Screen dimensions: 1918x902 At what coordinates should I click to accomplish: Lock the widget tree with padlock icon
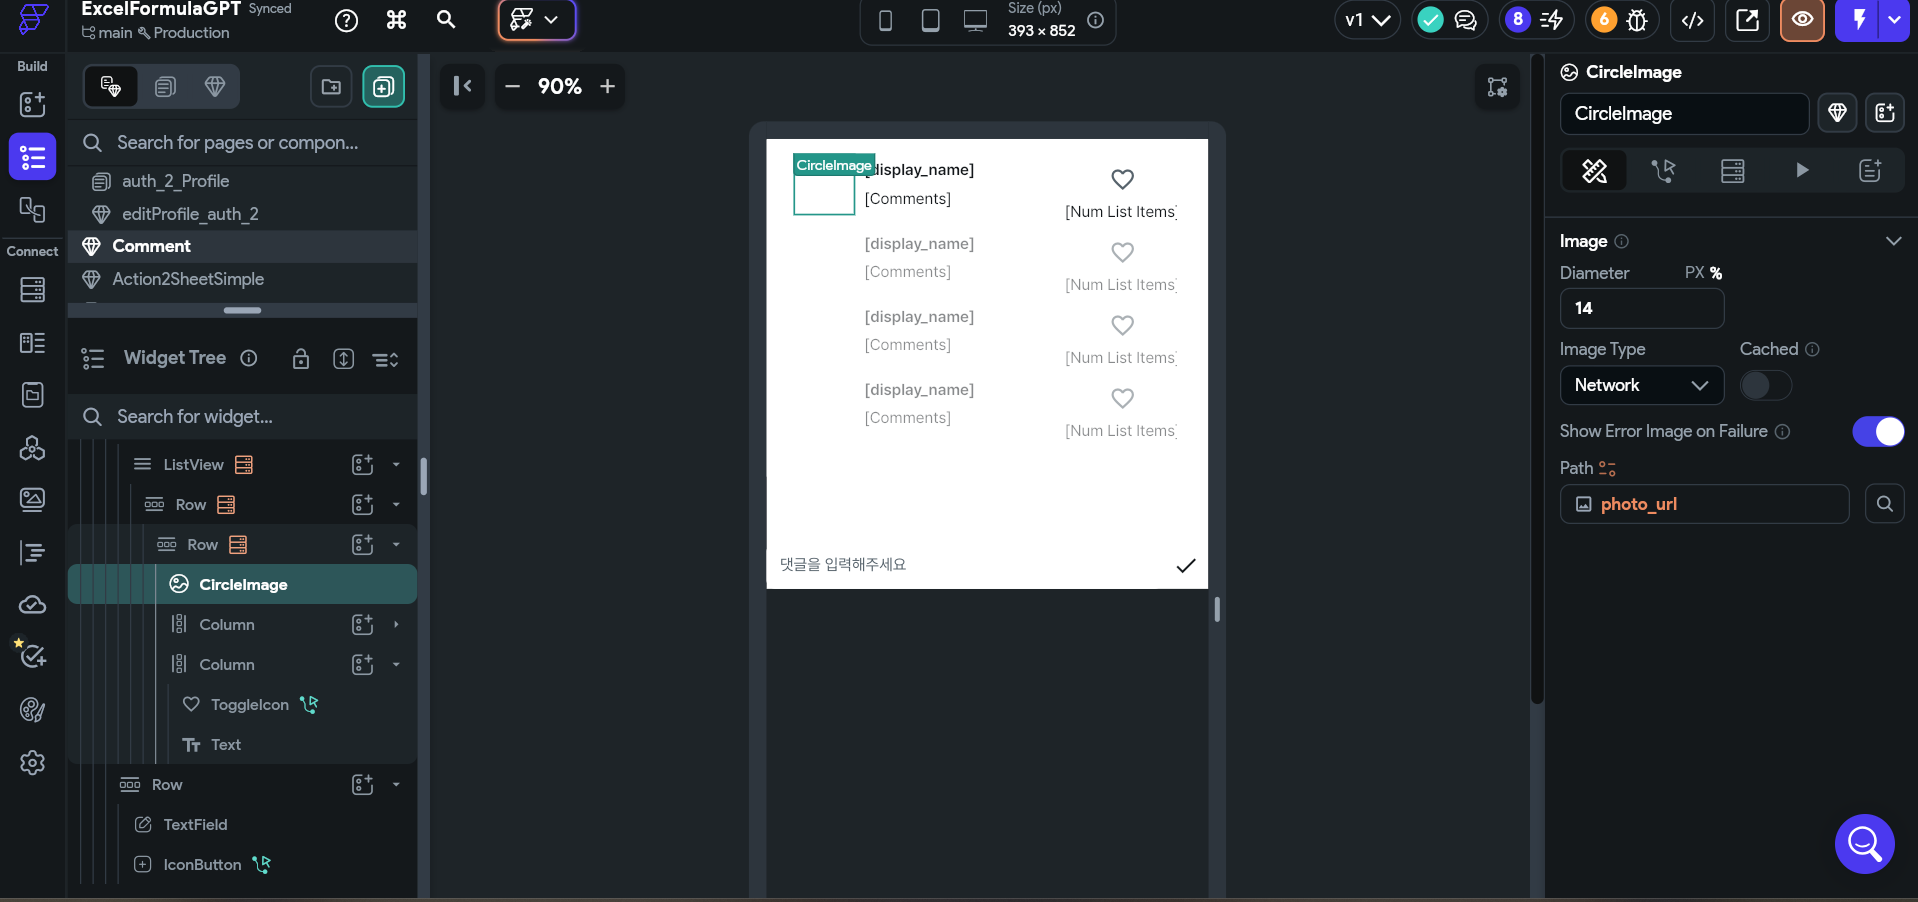tap(300, 358)
